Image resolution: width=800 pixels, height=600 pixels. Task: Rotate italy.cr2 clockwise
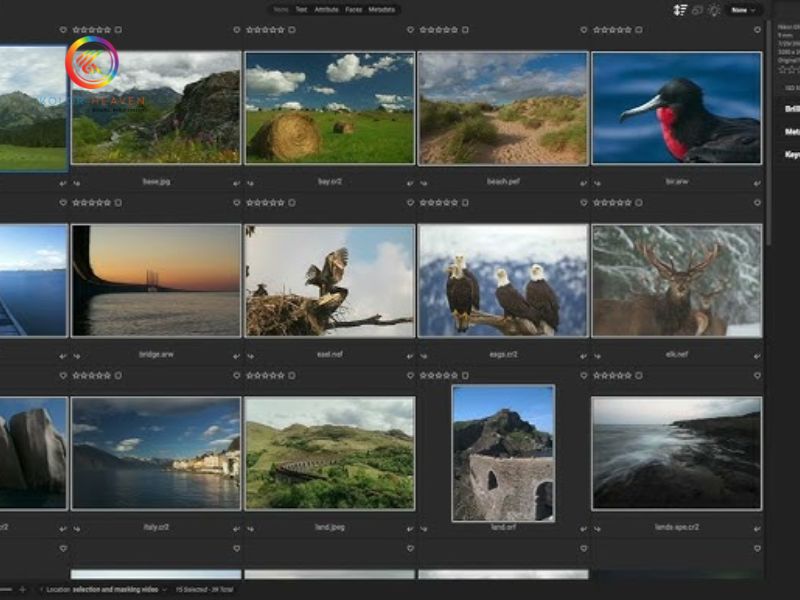236,529
